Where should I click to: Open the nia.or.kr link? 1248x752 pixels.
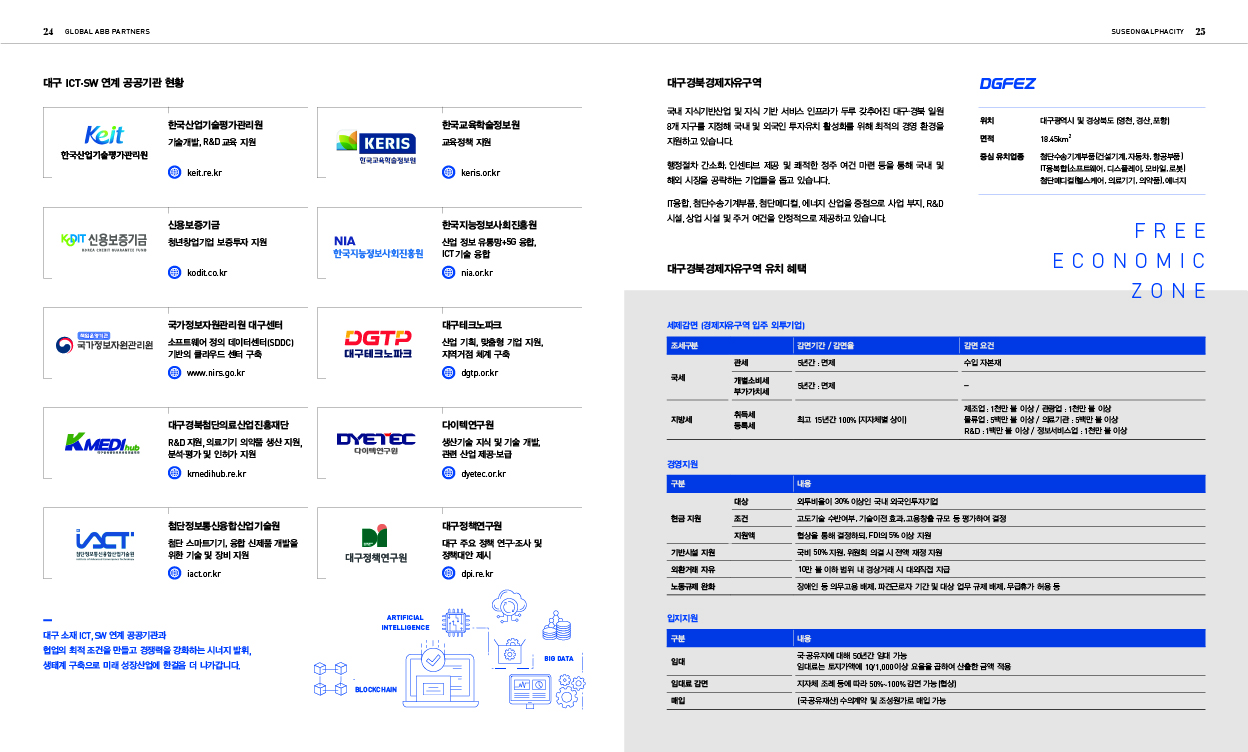pos(477,272)
